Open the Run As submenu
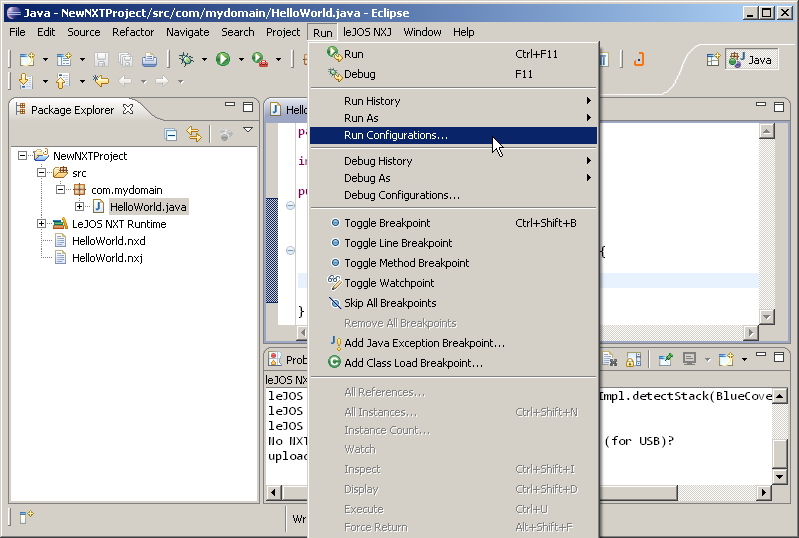 click(x=454, y=118)
